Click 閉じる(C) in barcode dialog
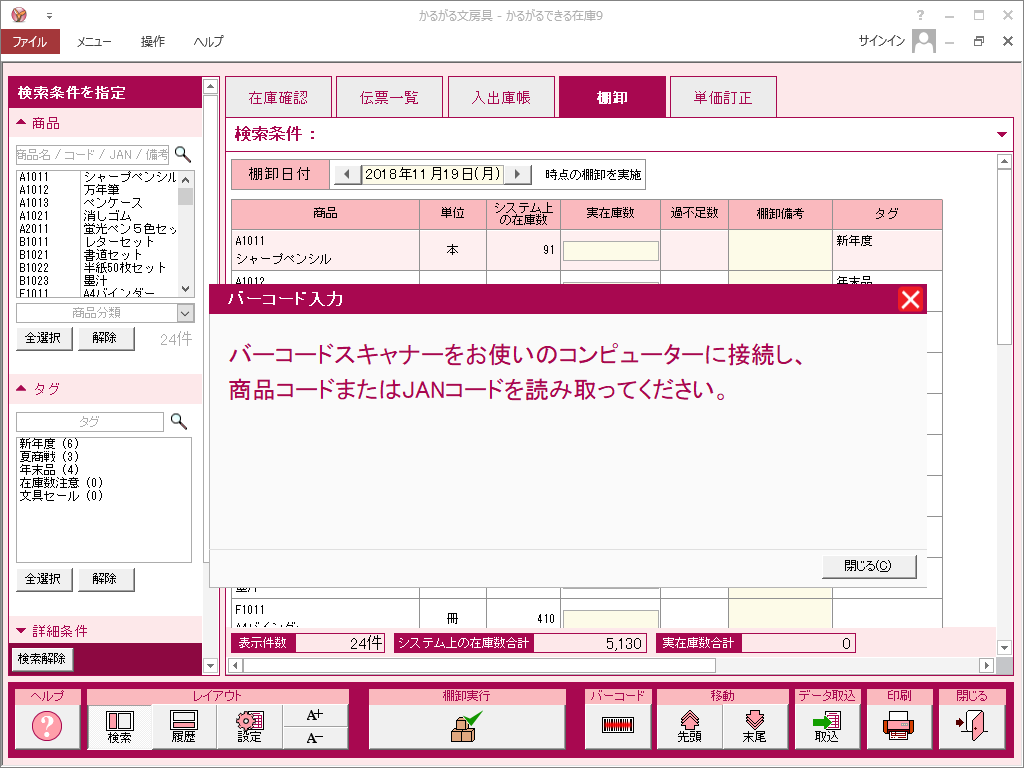 pyautogui.click(x=869, y=566)
